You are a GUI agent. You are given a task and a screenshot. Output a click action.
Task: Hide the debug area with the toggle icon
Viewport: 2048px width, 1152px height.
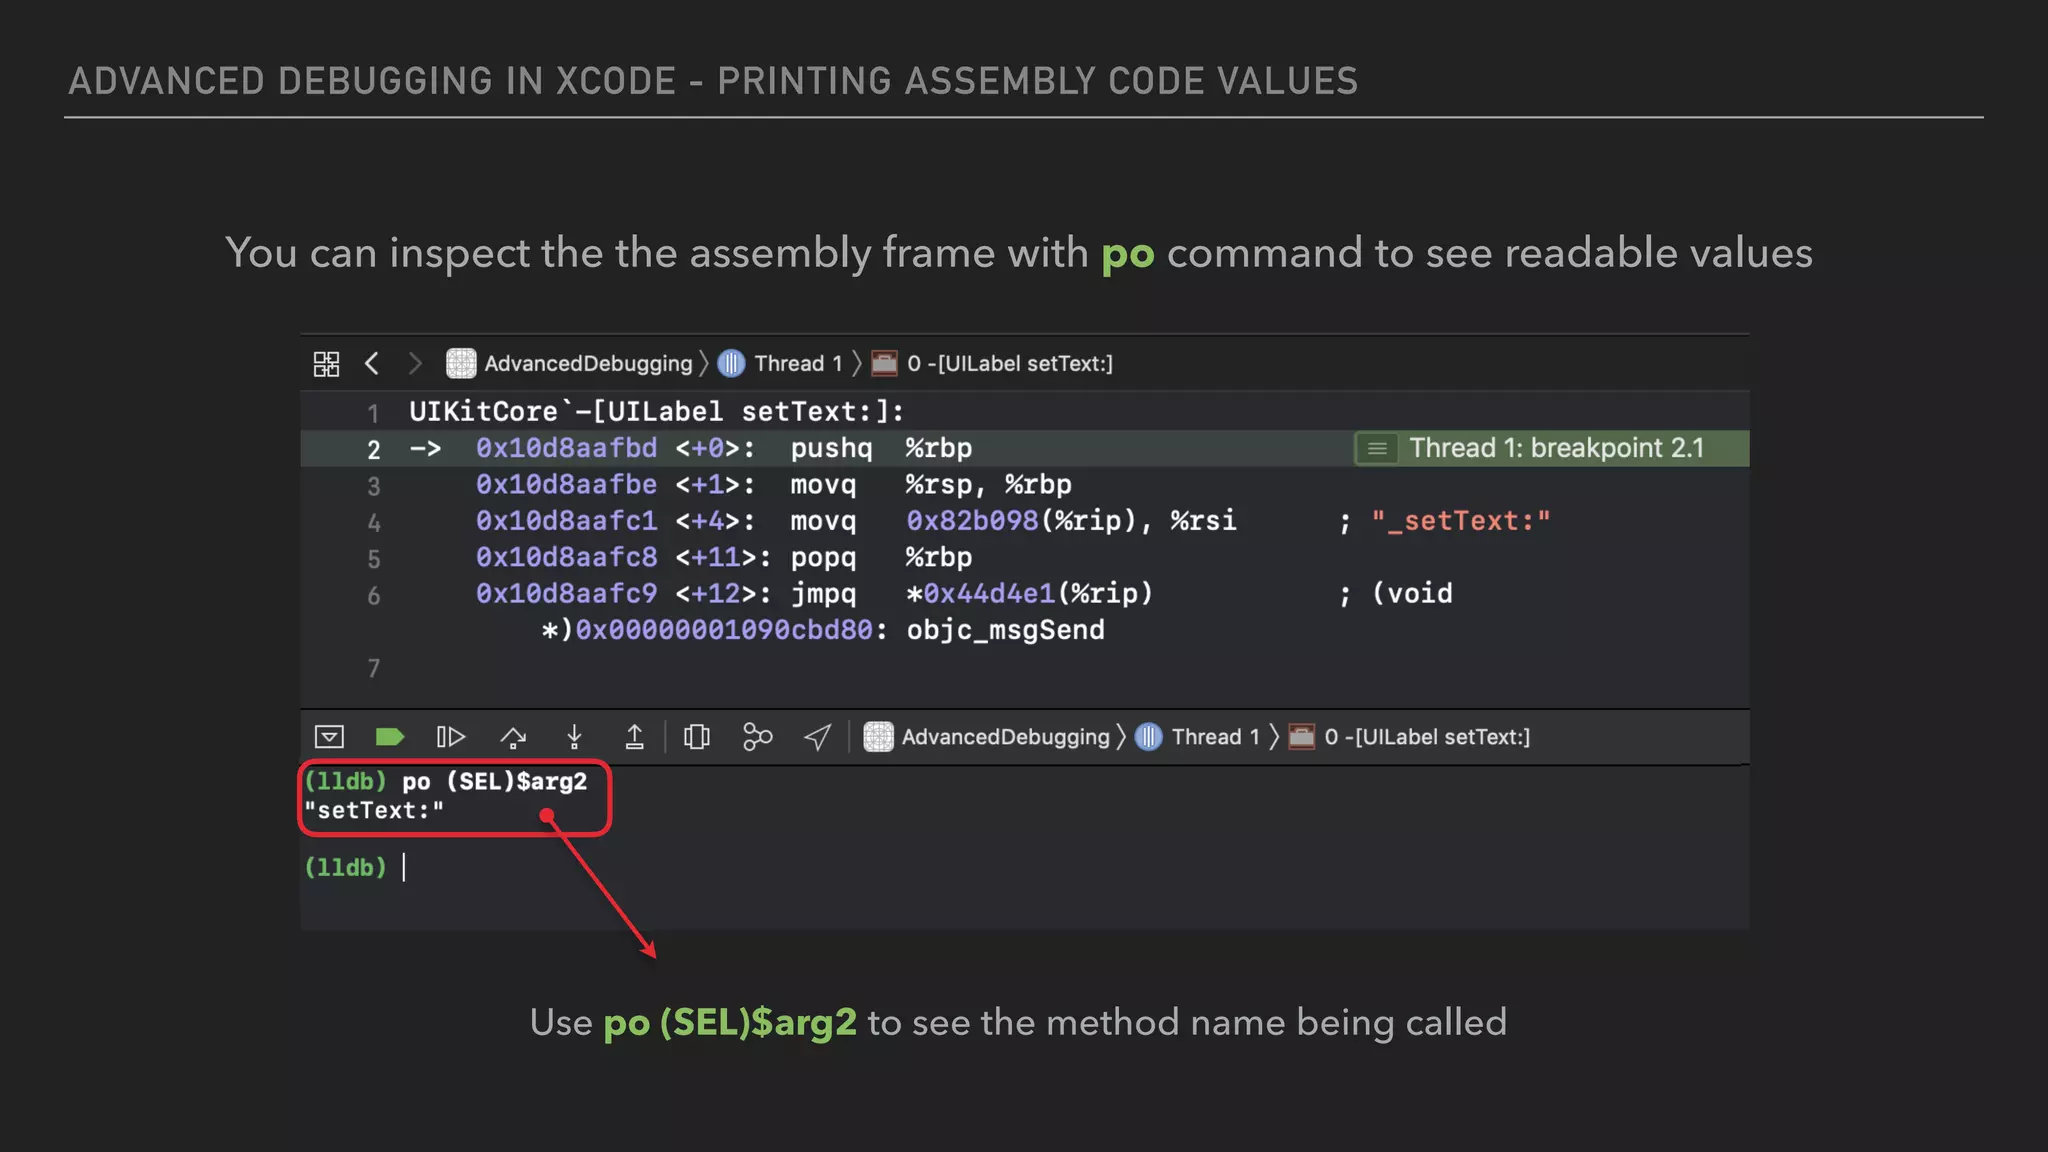click(x=329, y=737)
